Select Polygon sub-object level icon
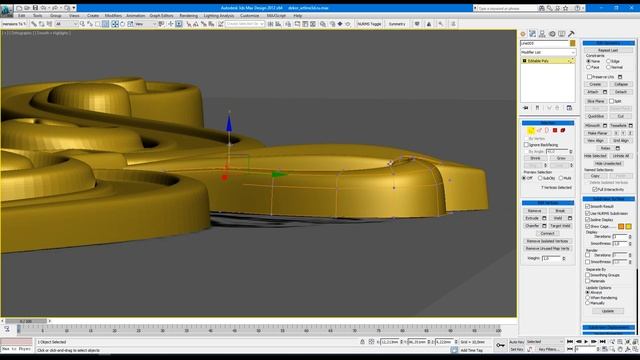 point(555,131)
